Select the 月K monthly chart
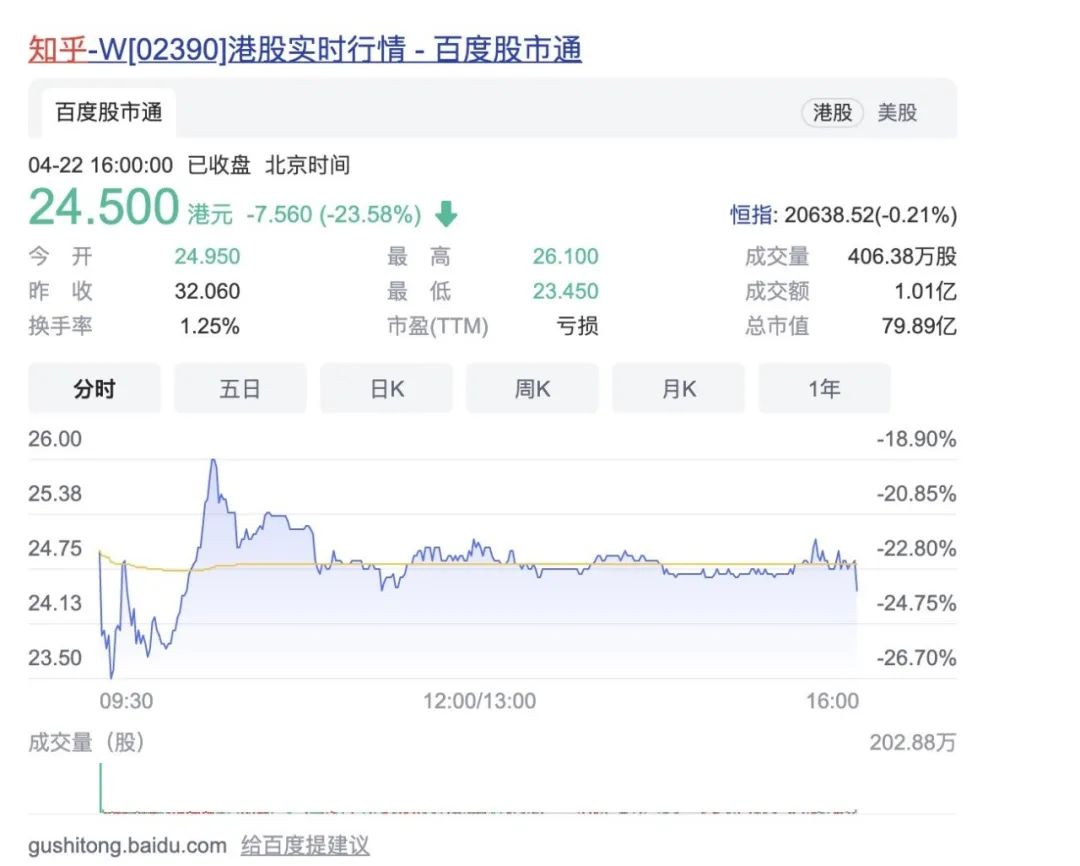 coord(678,389)
